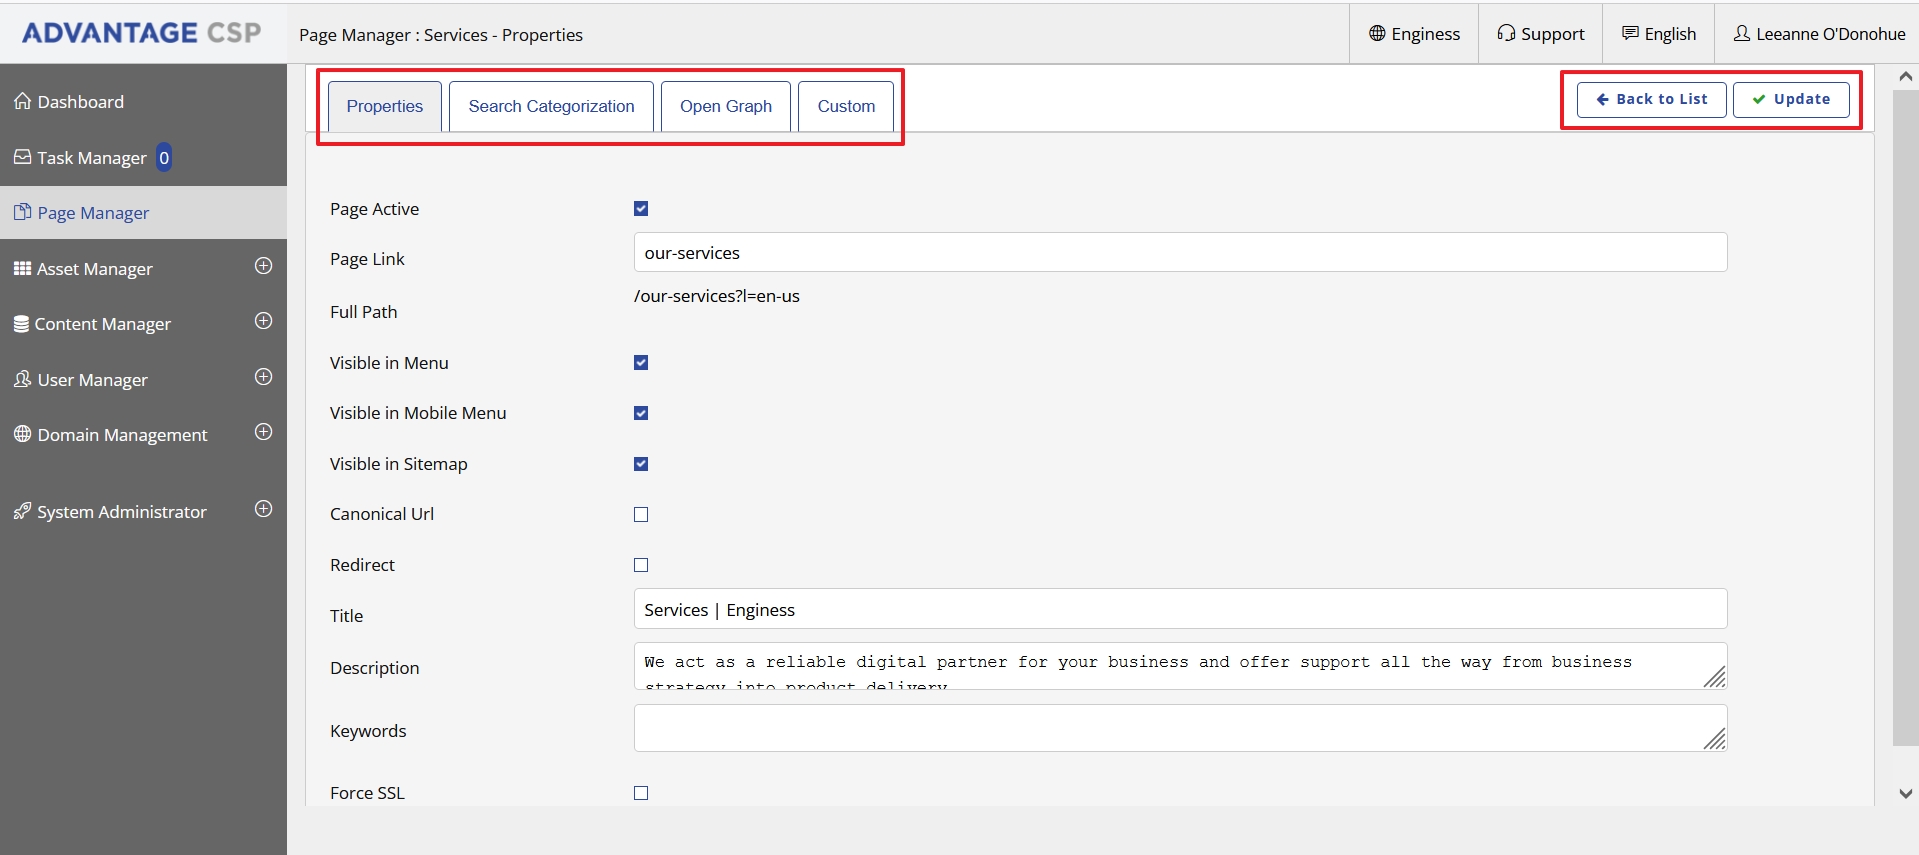Click the Domain Management globe icon
The width and height of the screenshot is (1919, 855).
pos(22,434)
